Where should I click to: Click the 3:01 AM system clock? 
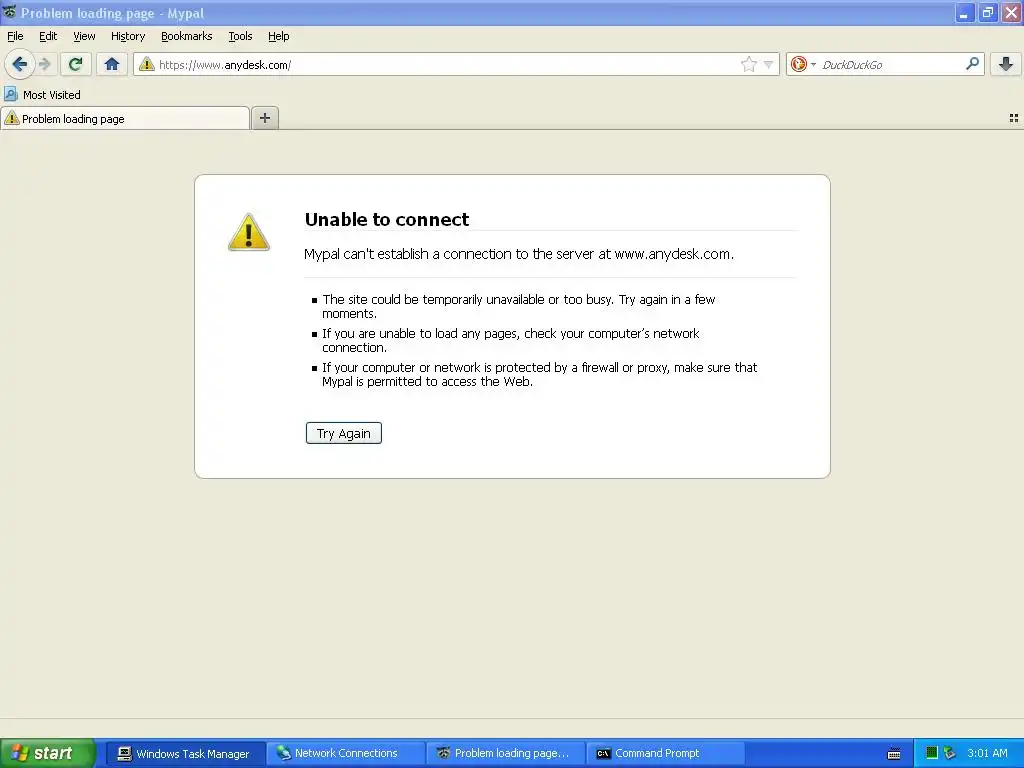point(987,753)
